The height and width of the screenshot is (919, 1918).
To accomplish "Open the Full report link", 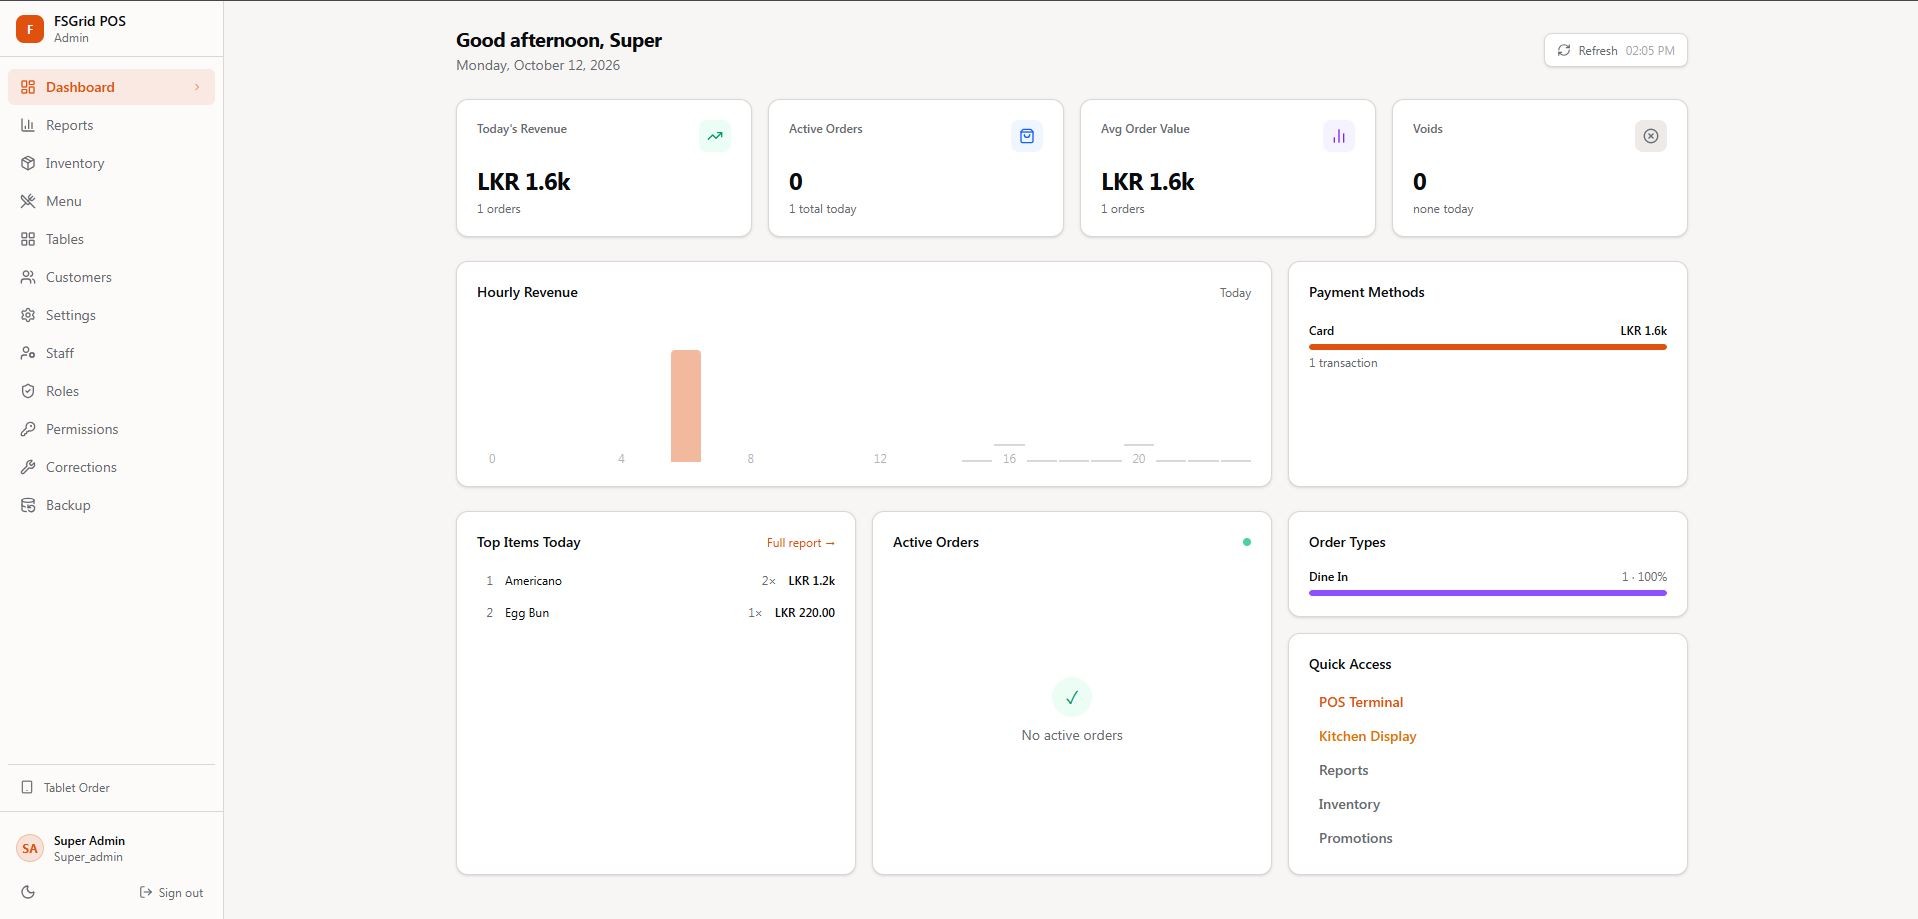I will point(800,543).
